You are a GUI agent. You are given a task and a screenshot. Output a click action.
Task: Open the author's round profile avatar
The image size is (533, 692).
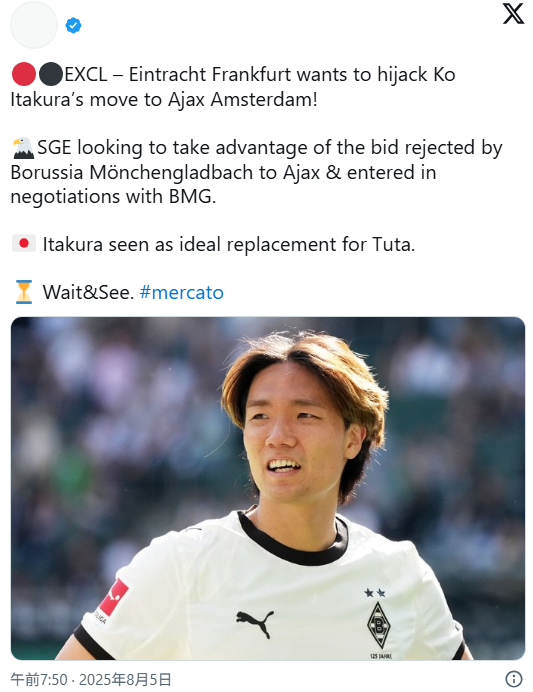(34, 25)
